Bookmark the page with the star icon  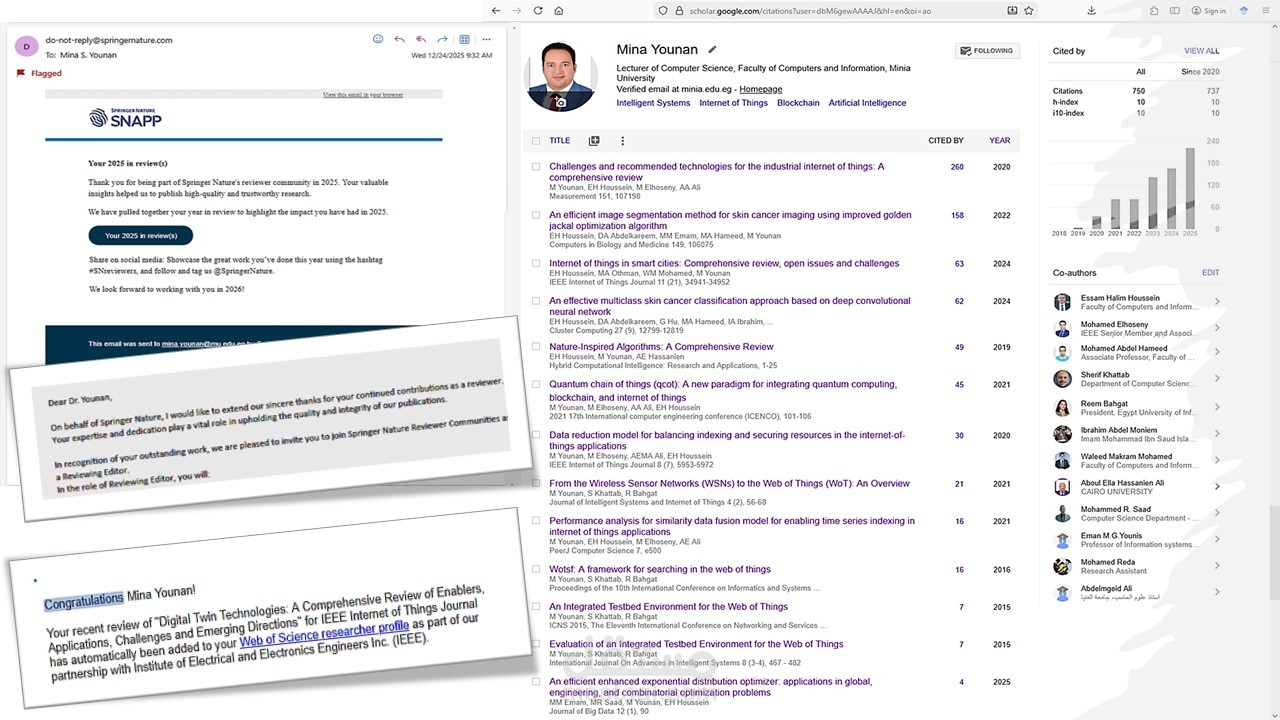[1029, 10]
